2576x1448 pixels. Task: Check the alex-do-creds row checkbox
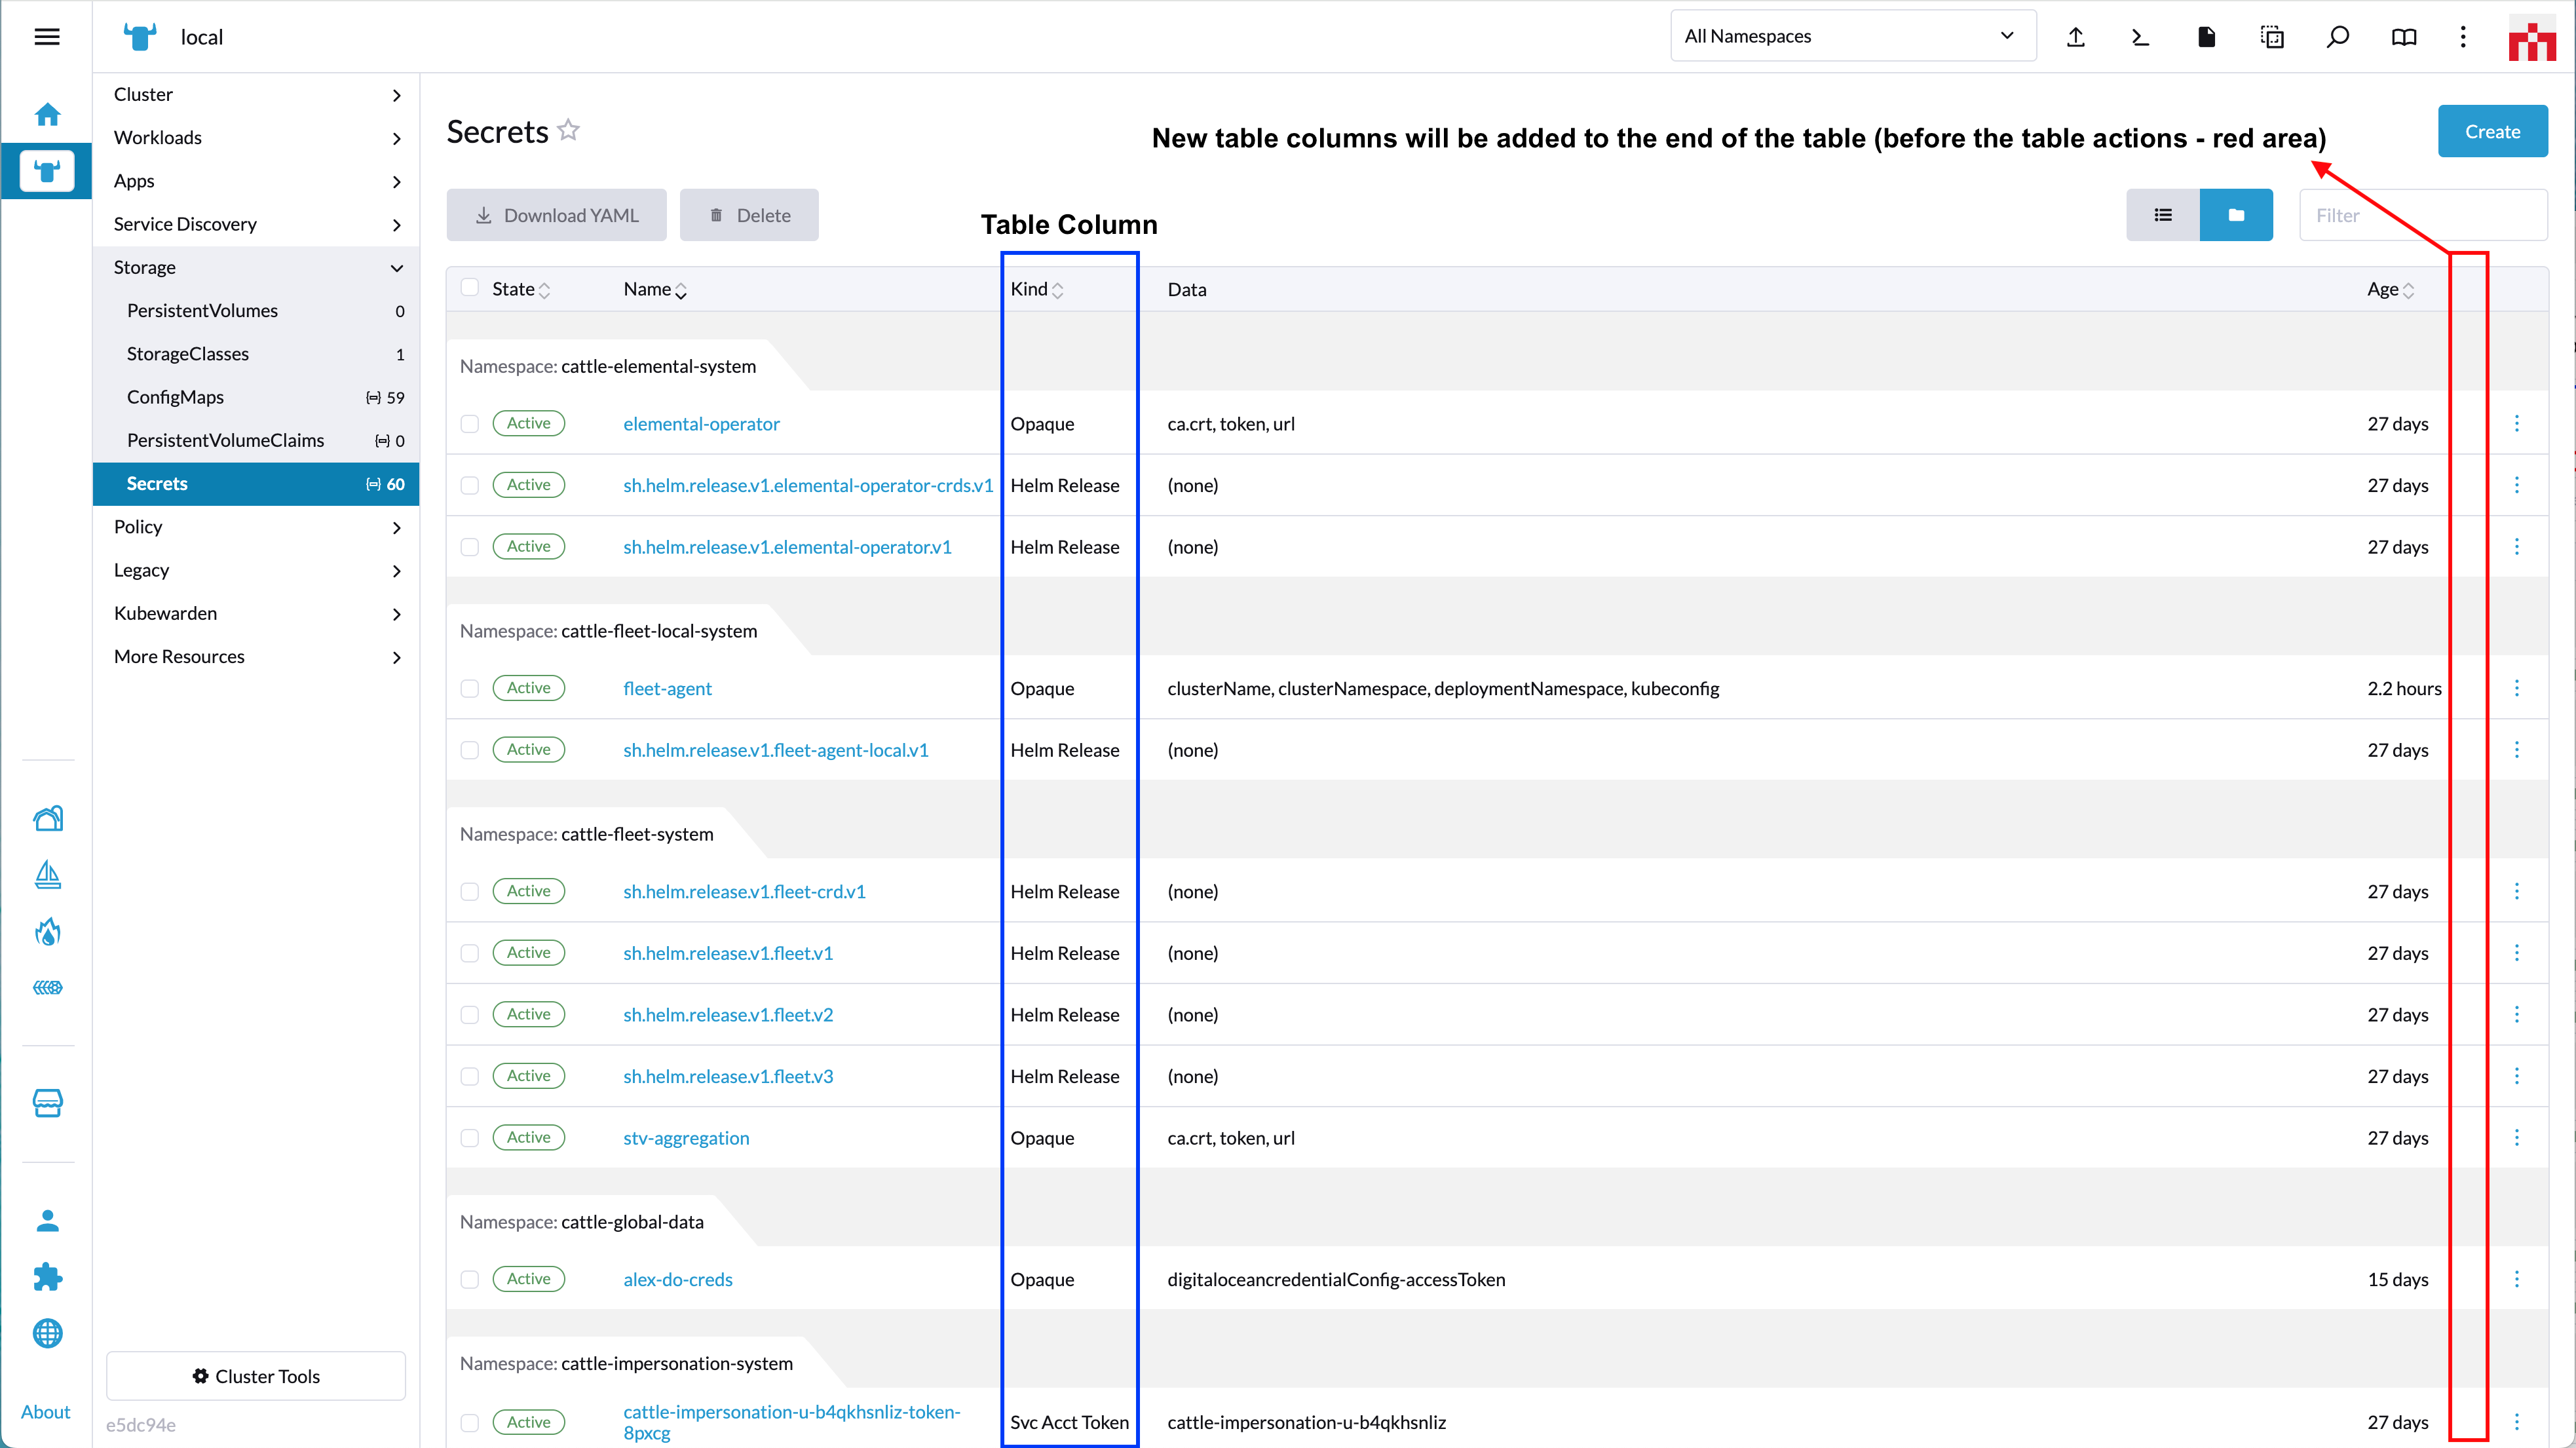pyautogui.click(x=469, y=1279)
